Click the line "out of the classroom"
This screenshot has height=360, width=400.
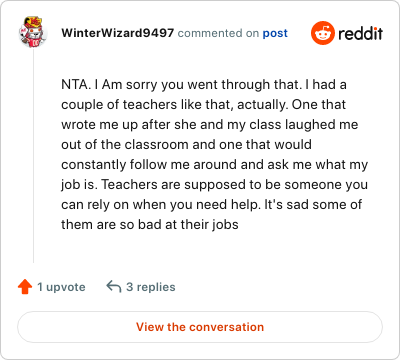pyautogui.click(x=186, y=145)
